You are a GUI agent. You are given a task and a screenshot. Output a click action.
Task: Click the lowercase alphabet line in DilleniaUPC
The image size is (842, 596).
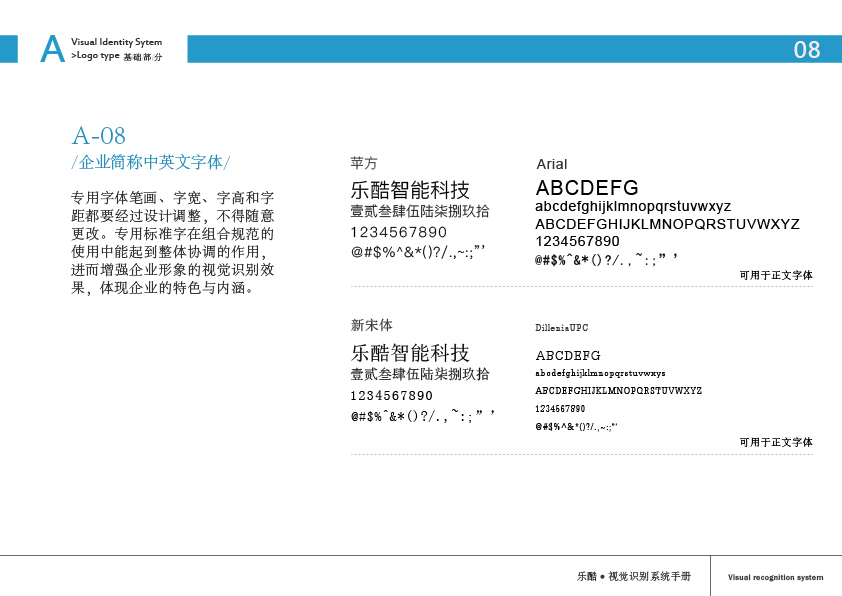(x=600, y=373)
